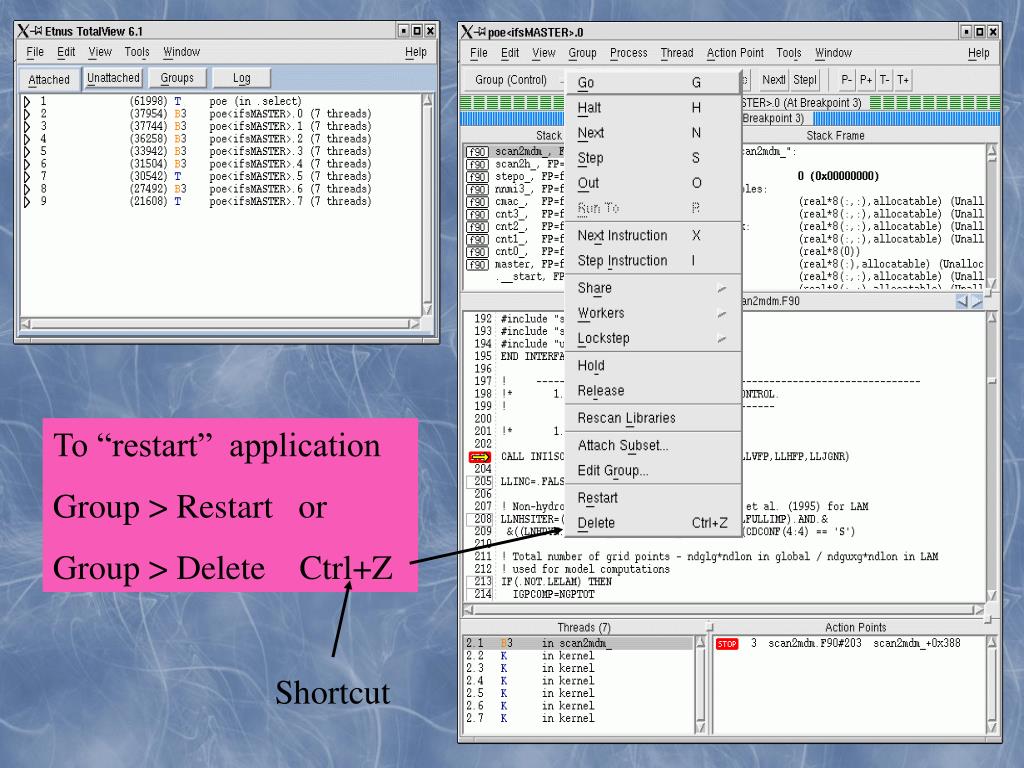The image size is (1024, 768).
Task: Choose Hold from the Group menu
Action: [x=652, y=366]
